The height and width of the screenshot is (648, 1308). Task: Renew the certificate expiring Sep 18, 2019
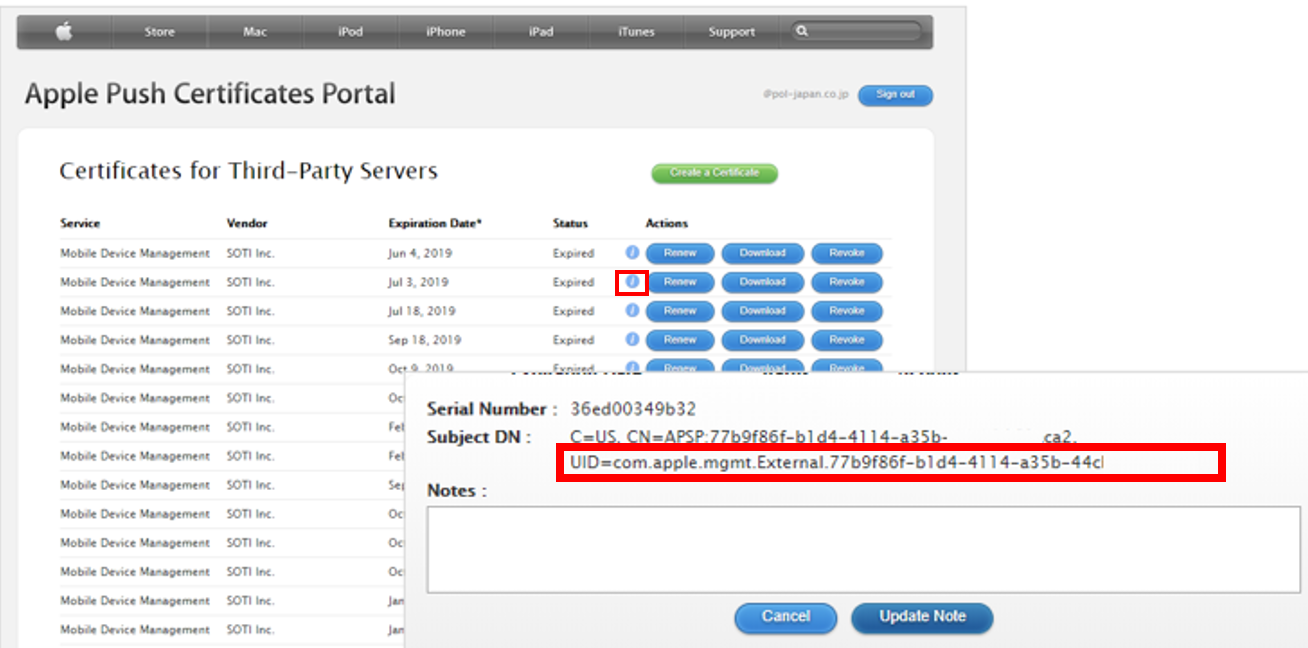[680, 340]
